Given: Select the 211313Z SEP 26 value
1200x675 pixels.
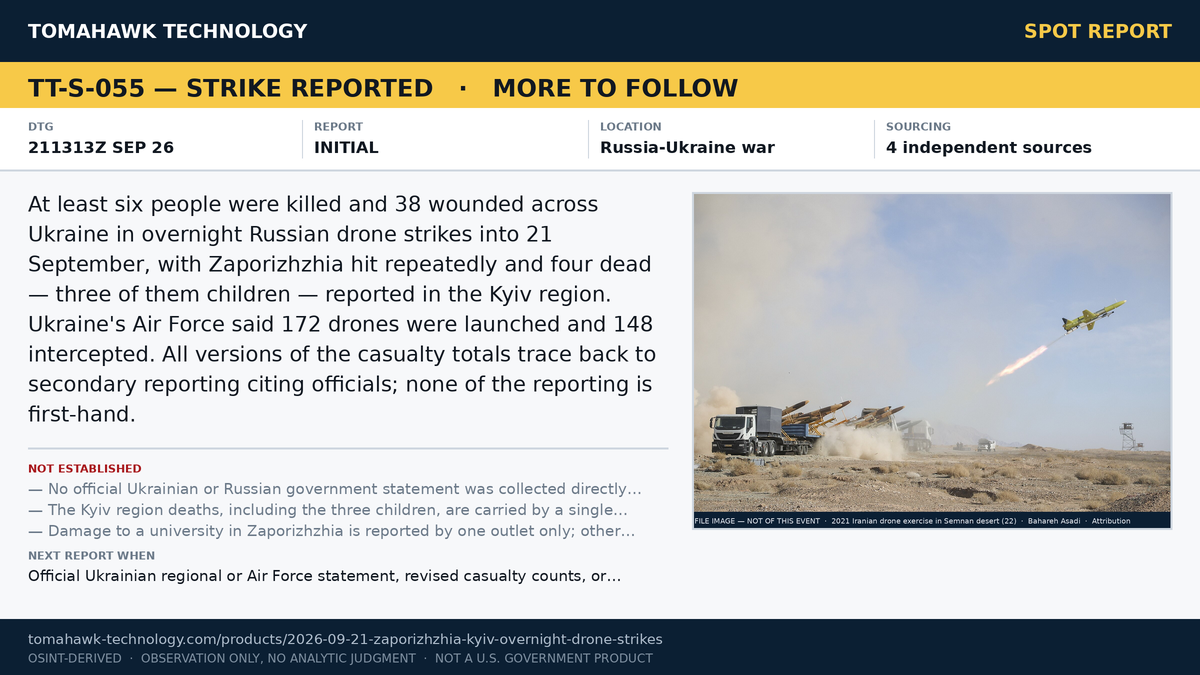Looking at the screenshot, I should coord(101,148).
